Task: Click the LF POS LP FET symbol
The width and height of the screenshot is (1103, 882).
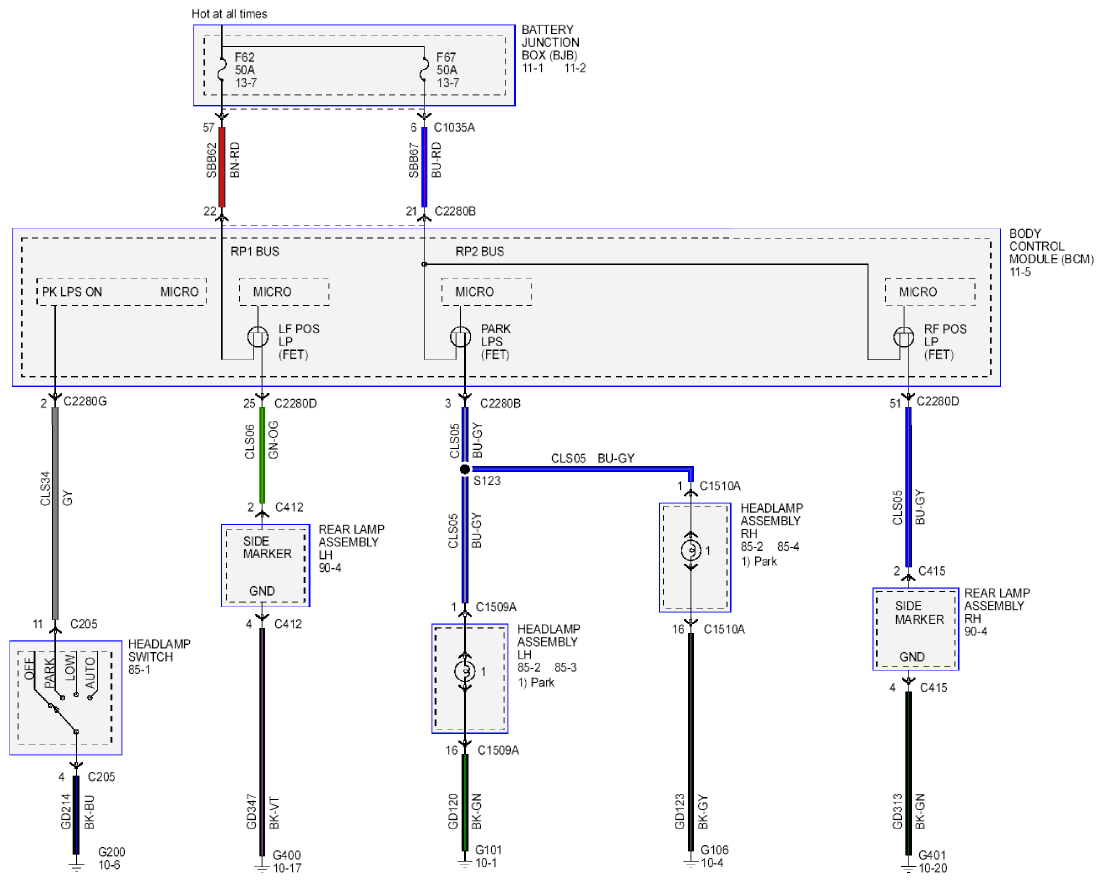Action: click(258, 338)
